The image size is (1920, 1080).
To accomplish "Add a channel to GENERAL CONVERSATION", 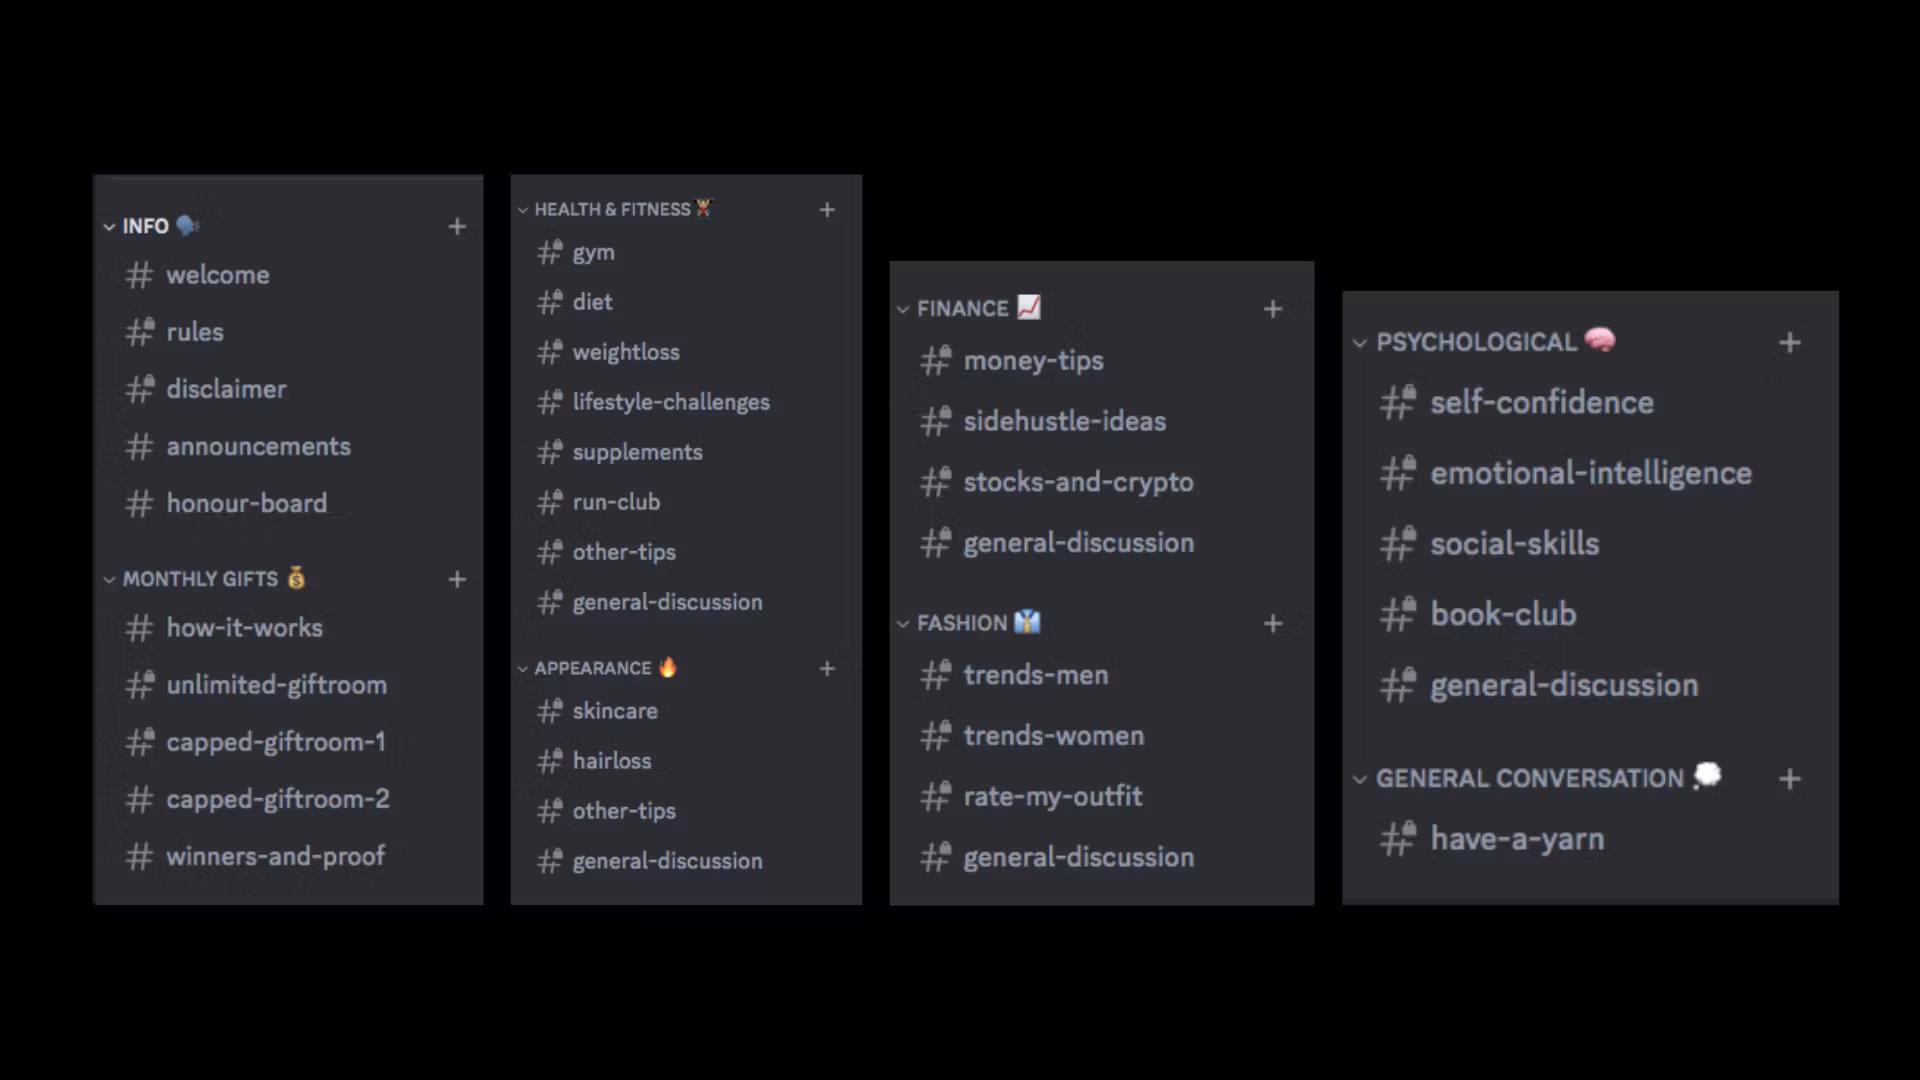I will [x=1790, y=779].
